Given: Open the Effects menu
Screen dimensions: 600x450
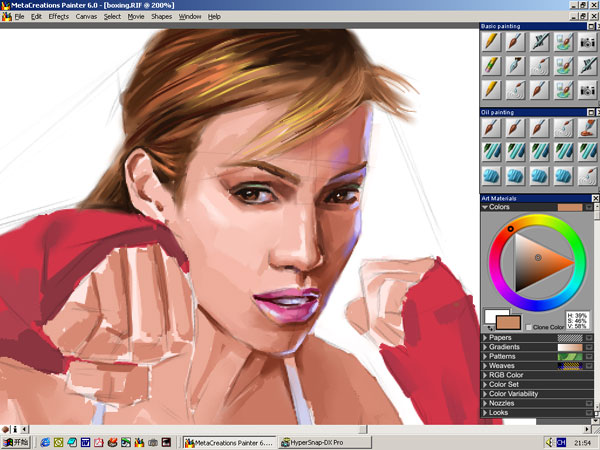Looking at the screenshot, I should 58,17.
